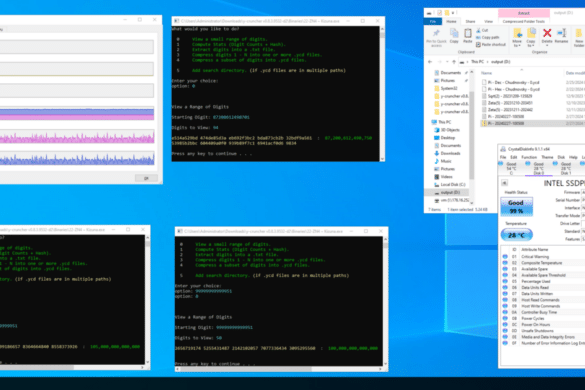Click the Cut scissors icon
The height and width of the screenshot is (390, 585).
(x=478, y=30)
